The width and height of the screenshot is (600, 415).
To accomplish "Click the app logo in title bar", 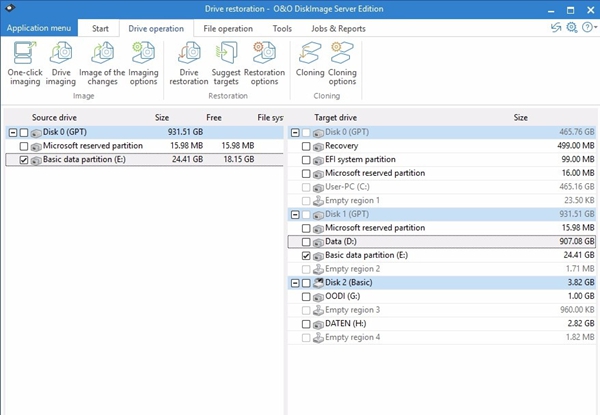I will point(10,8).
